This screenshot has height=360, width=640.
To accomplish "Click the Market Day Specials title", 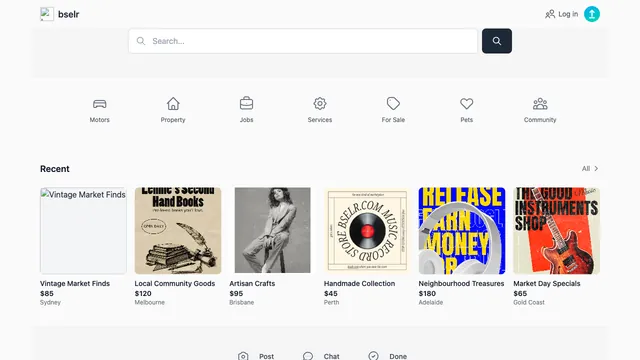I will pyautogui.click(x=547, y=283).
